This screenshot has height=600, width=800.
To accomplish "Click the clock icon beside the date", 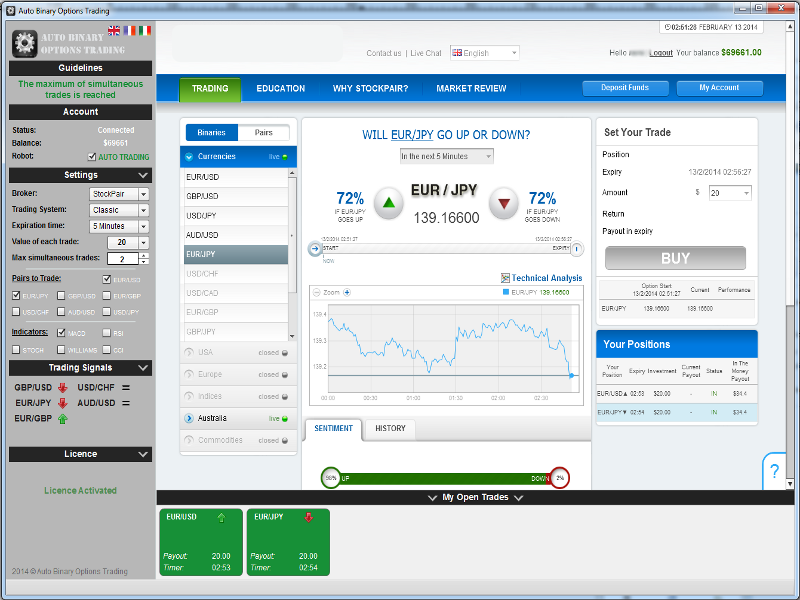I will click(x=667, y=27).
